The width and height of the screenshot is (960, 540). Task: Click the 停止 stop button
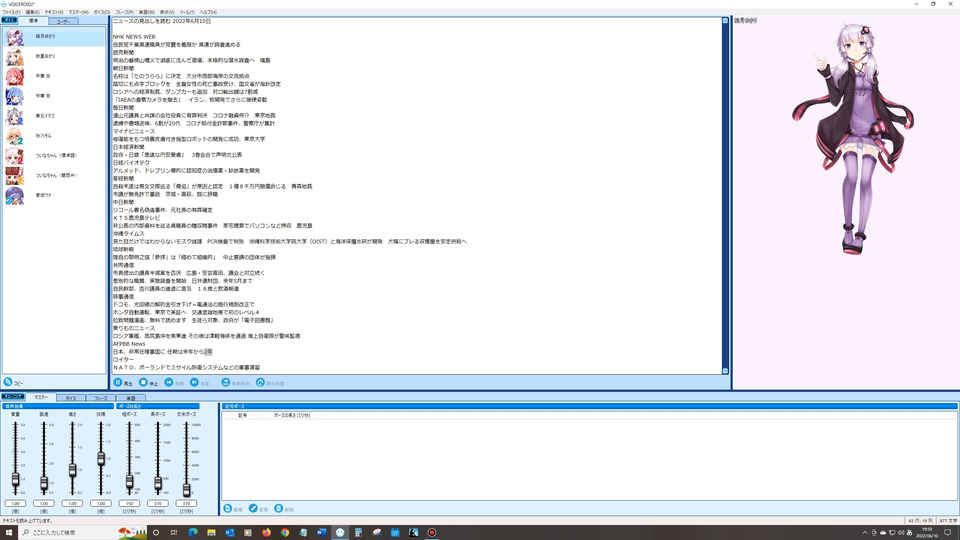(148, 383)
